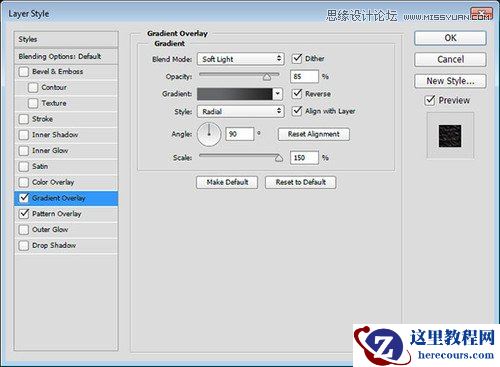This screenshot has height=367, width=500.
Task: Click the Cancel button
Action: (x=450, y=60)
